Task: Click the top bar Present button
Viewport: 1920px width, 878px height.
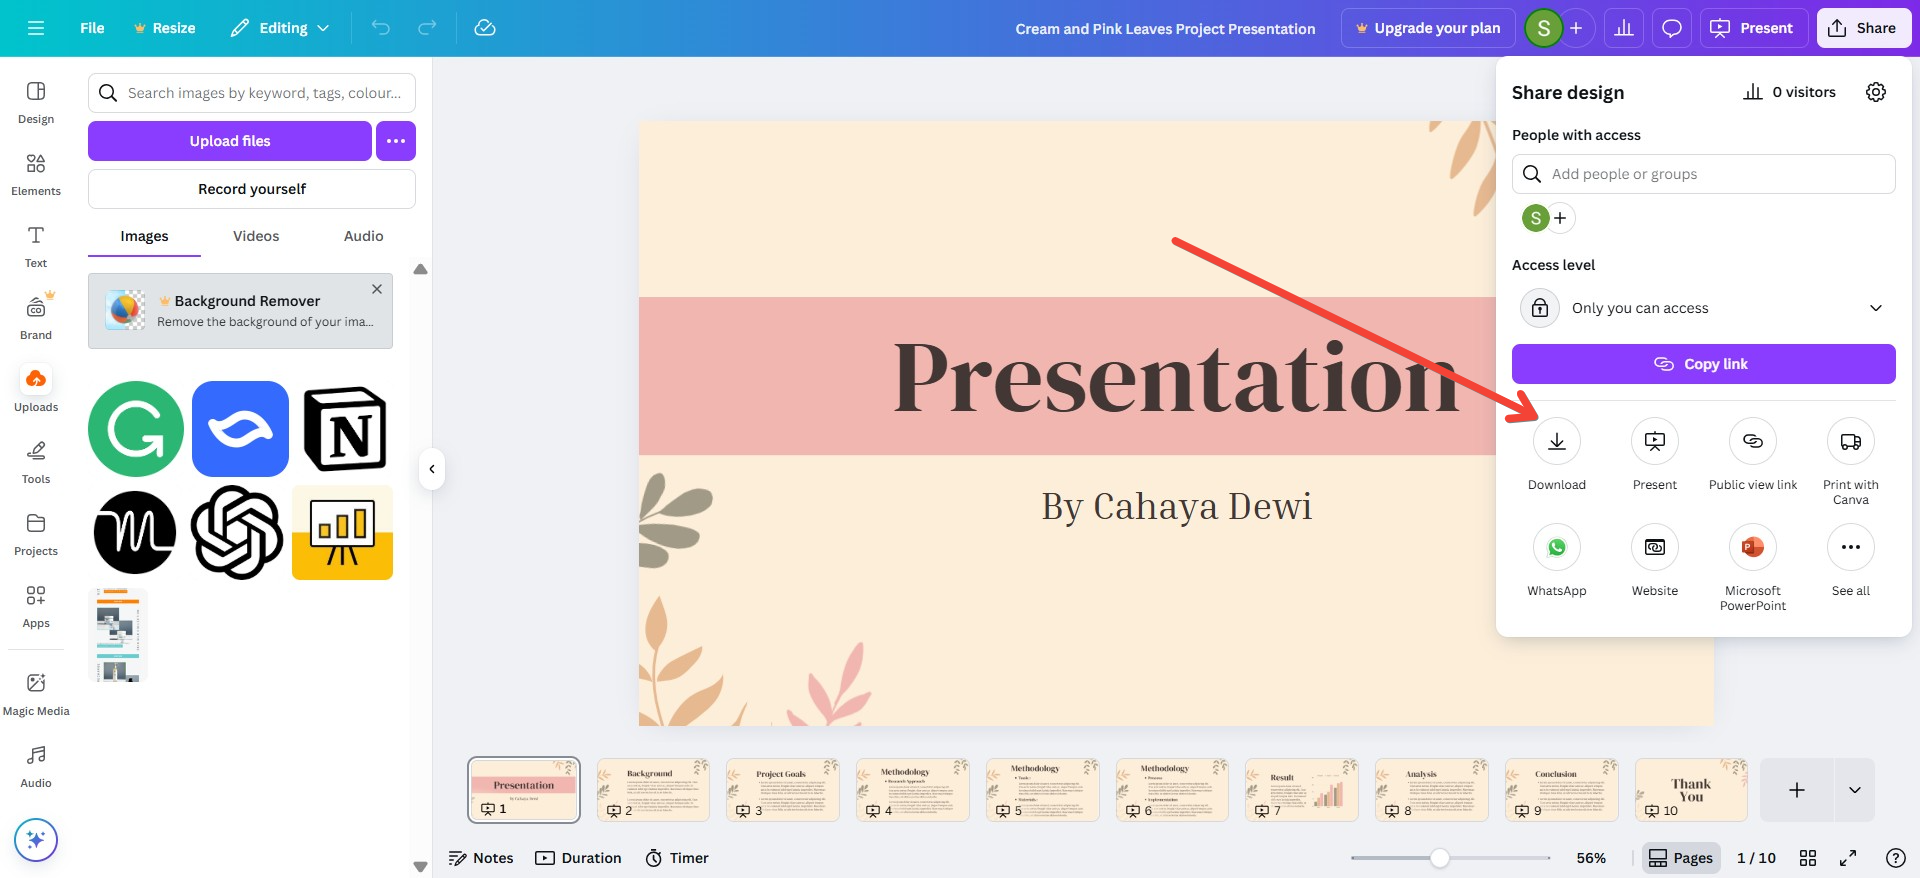Action: [x=1752, y=28]
